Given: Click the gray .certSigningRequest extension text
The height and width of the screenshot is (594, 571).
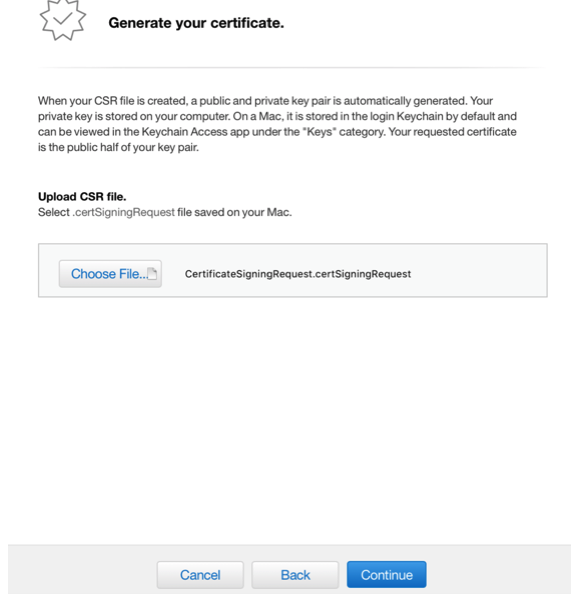Looking at the screenshot, I should coord(124,212).
